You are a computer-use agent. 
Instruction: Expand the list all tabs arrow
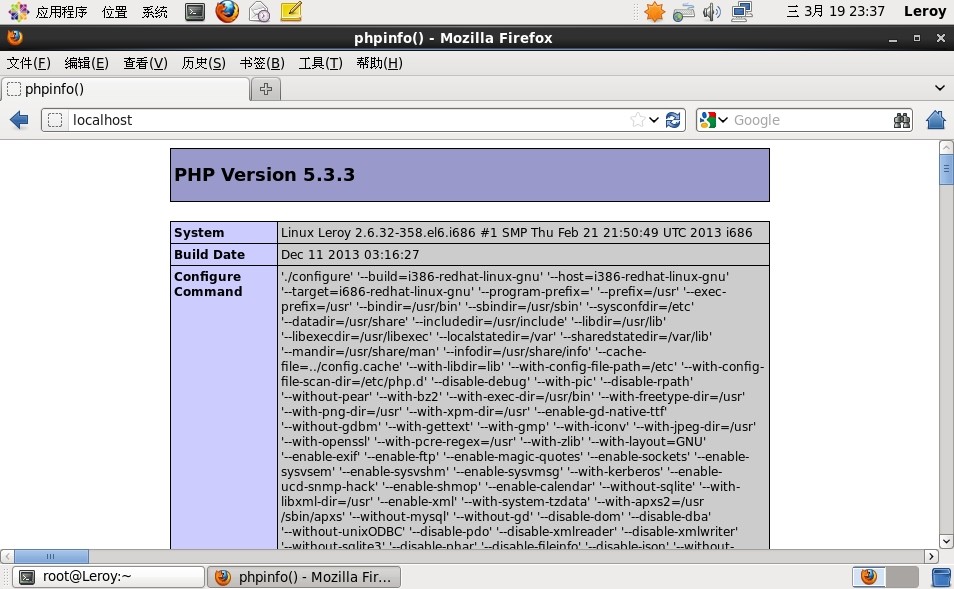click(939, 88)
